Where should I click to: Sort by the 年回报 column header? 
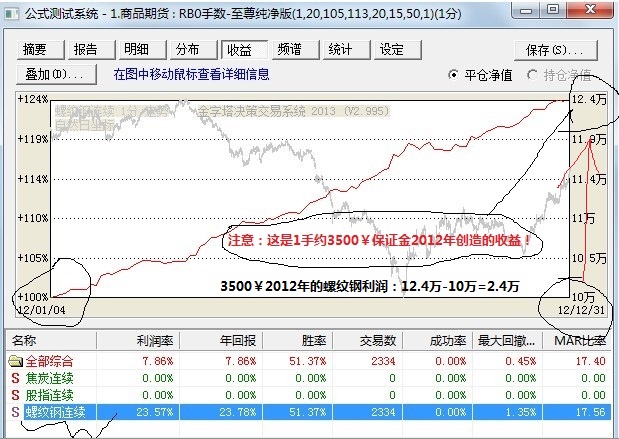[221, 340]
